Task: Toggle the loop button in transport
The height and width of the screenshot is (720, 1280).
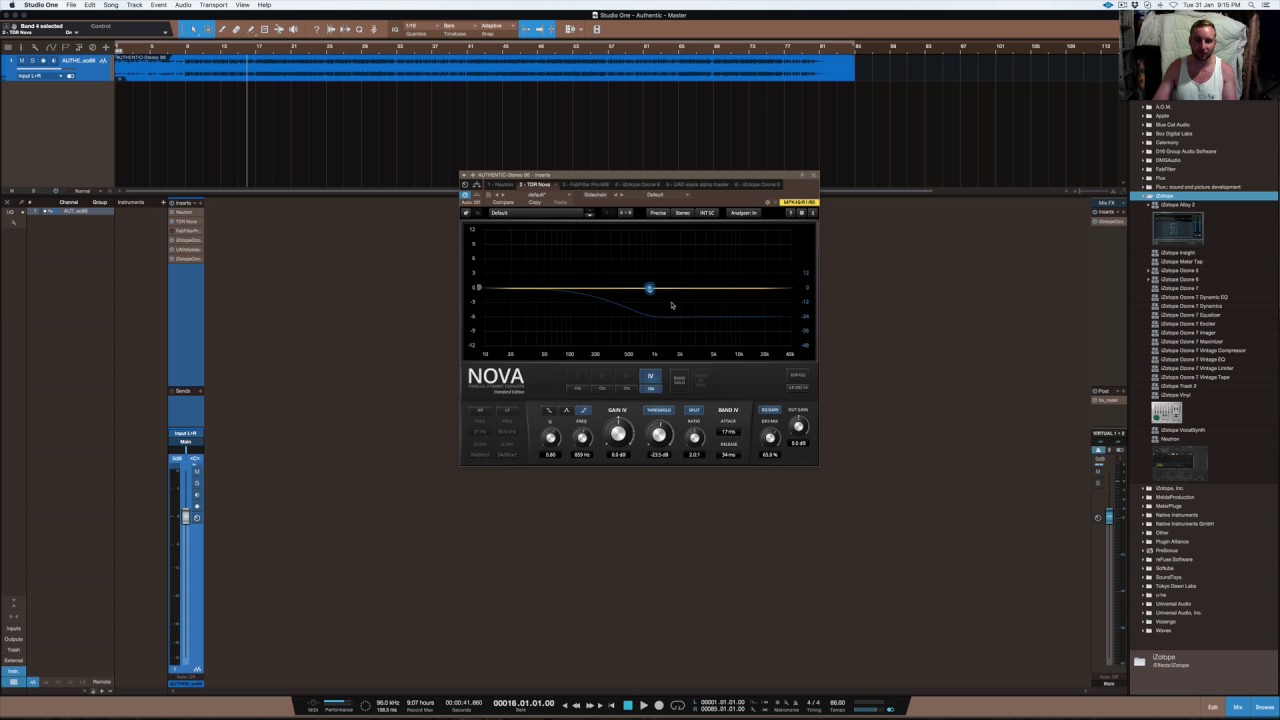Action: [x=677, y=705]
